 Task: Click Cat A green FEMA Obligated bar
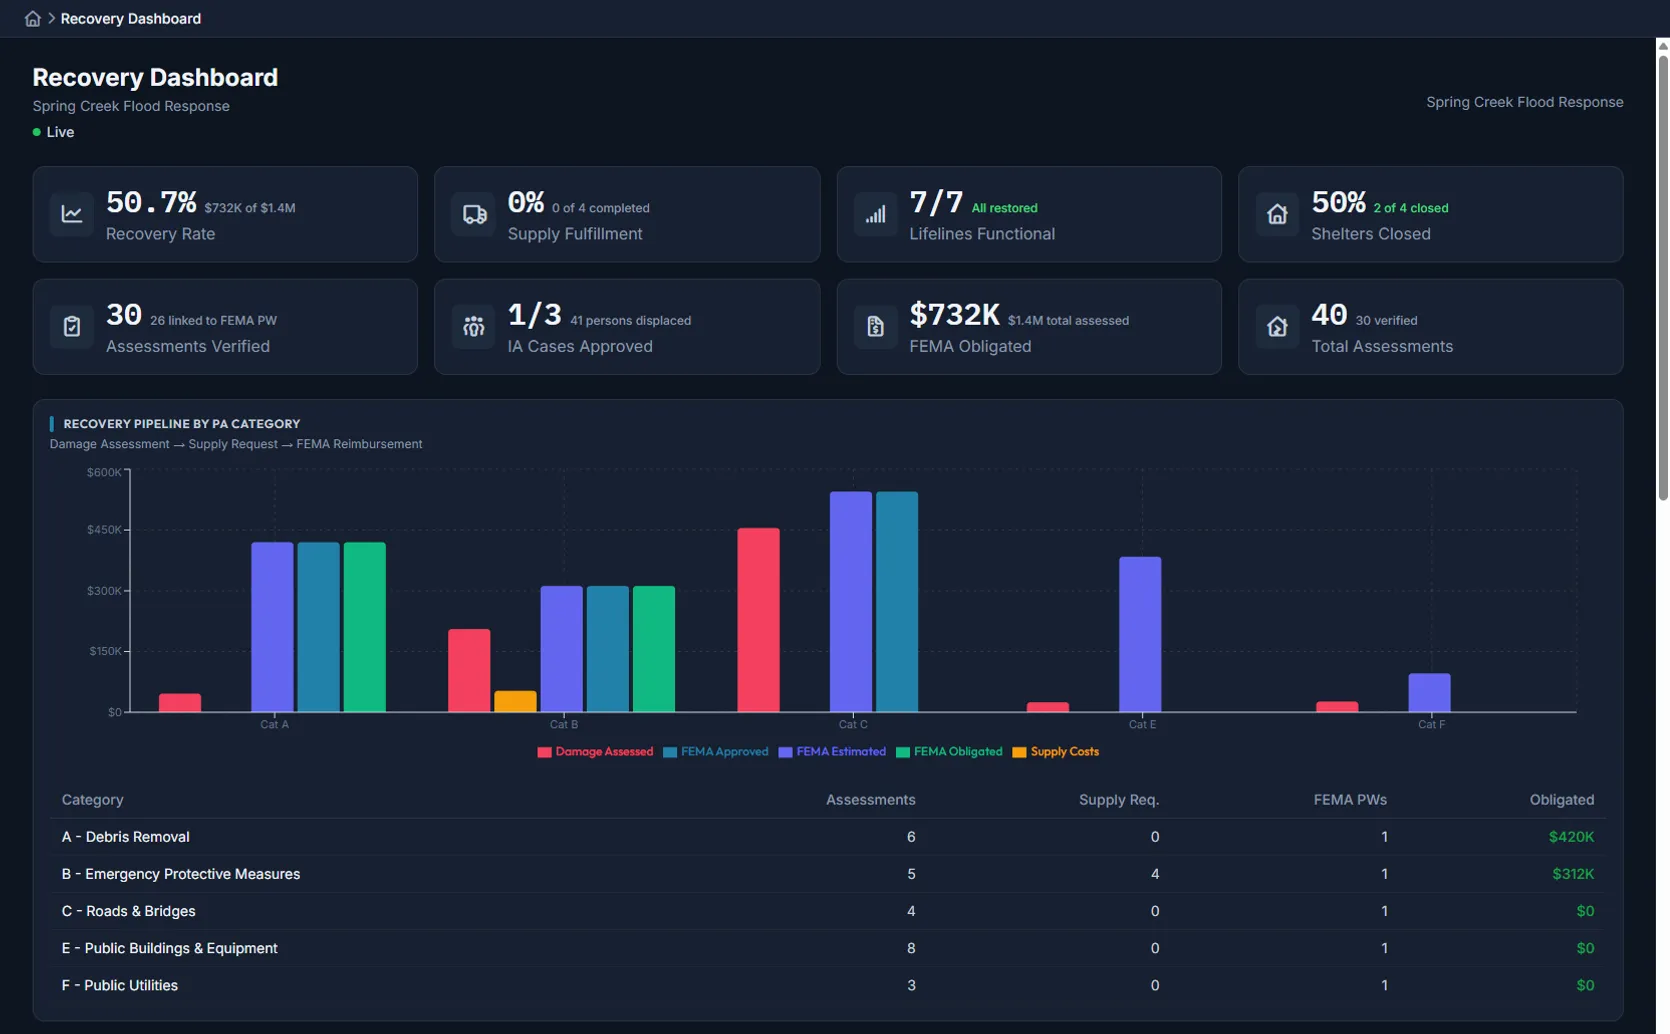click(365, 627)
